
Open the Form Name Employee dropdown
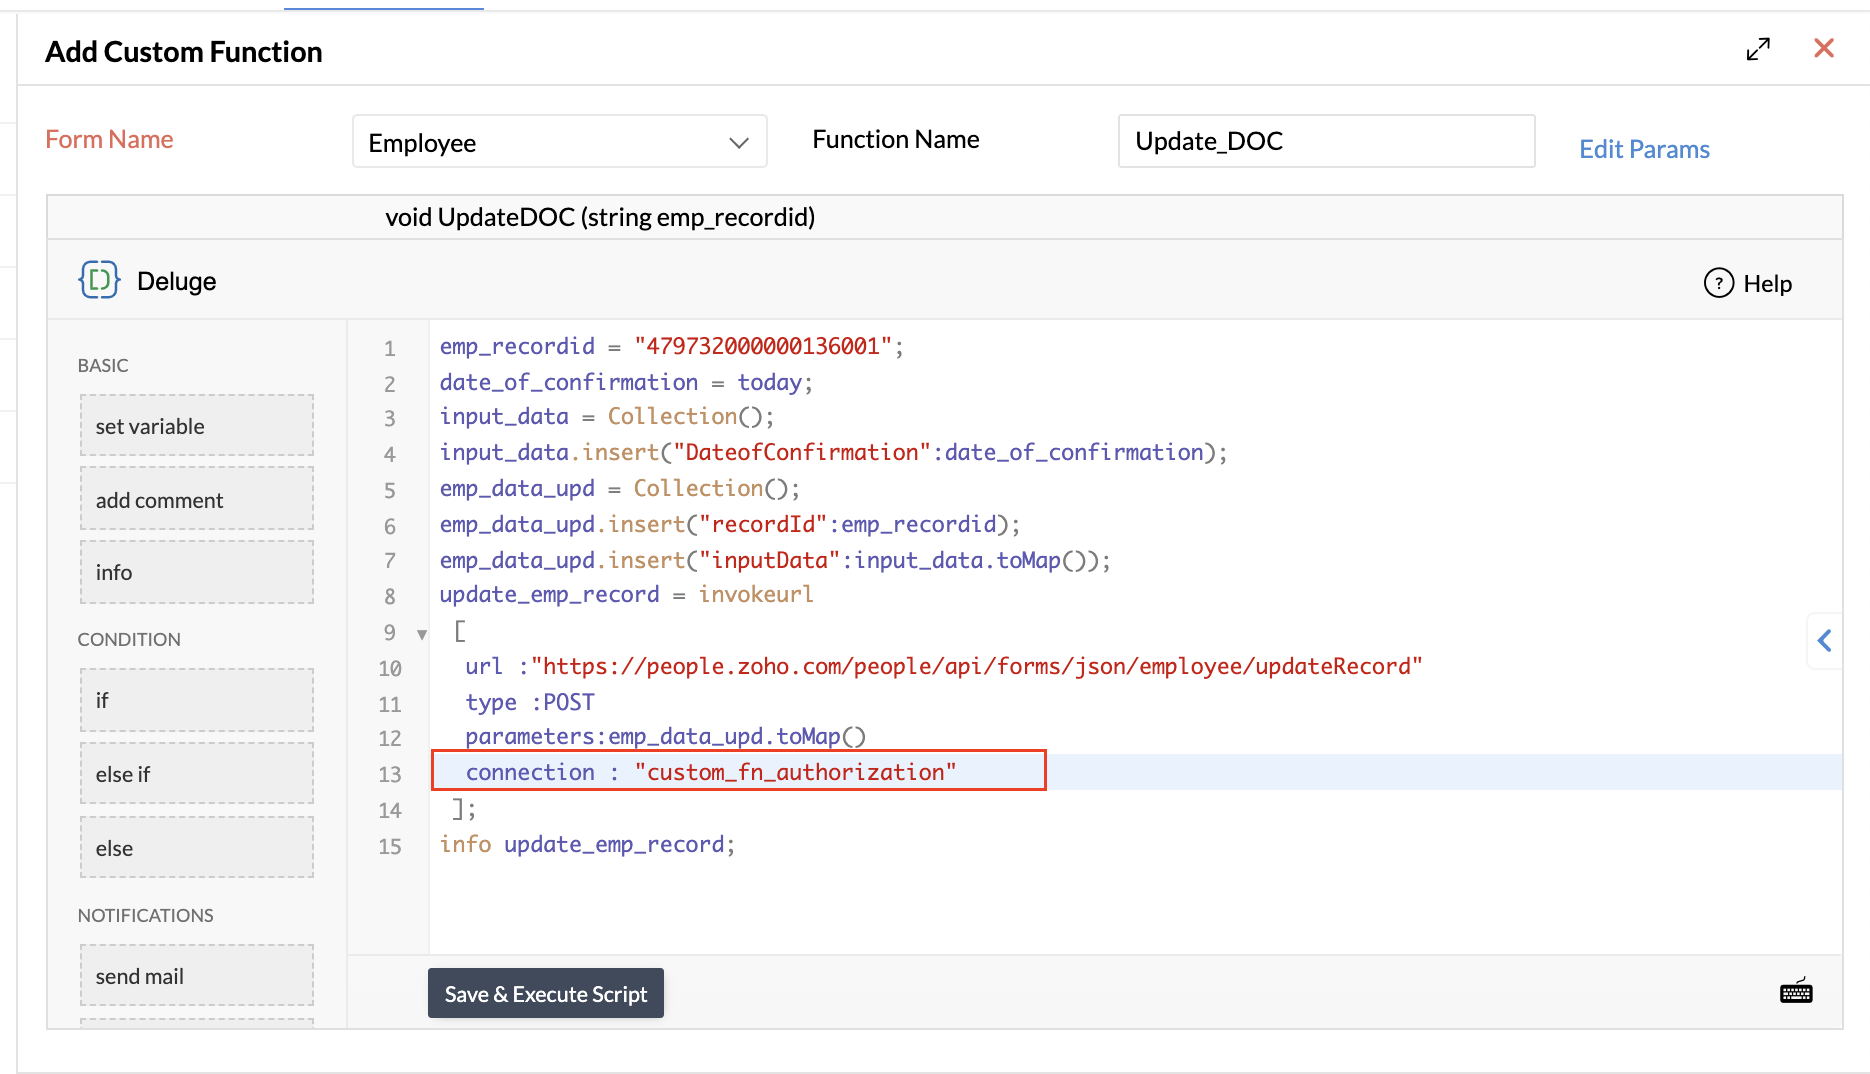pos(559,142)
